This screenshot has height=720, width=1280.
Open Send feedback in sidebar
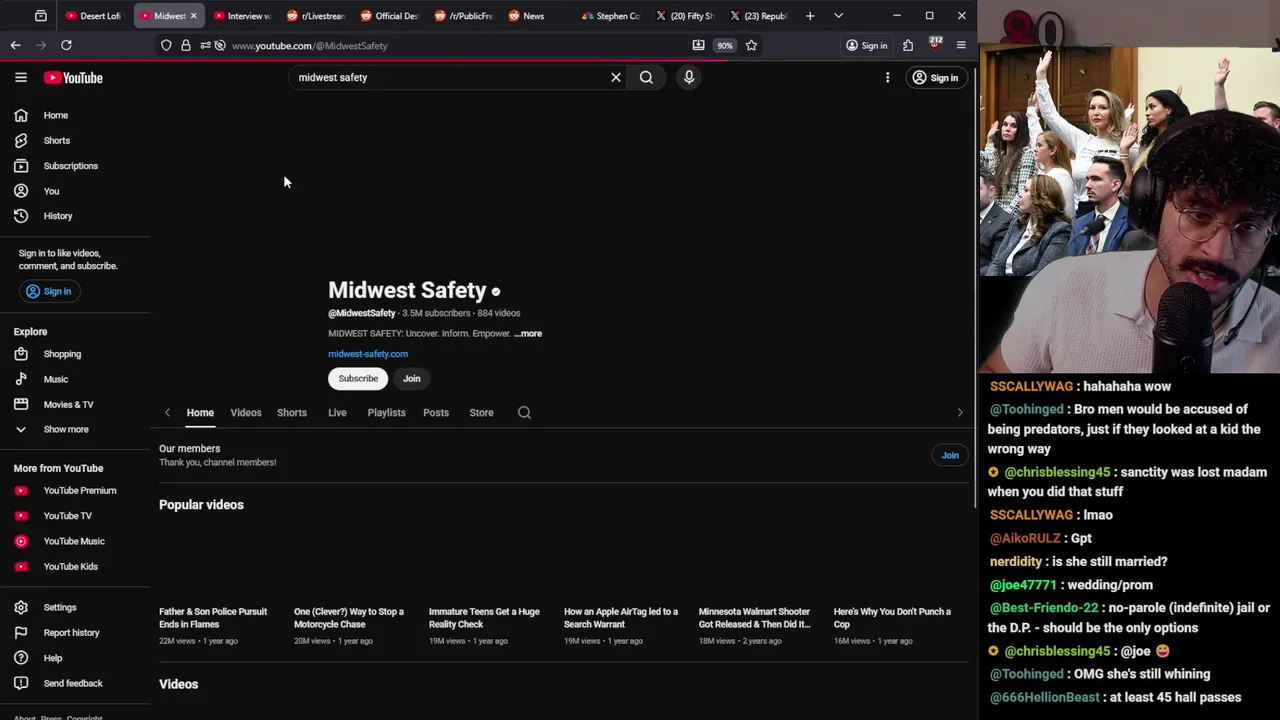point(72,683)
